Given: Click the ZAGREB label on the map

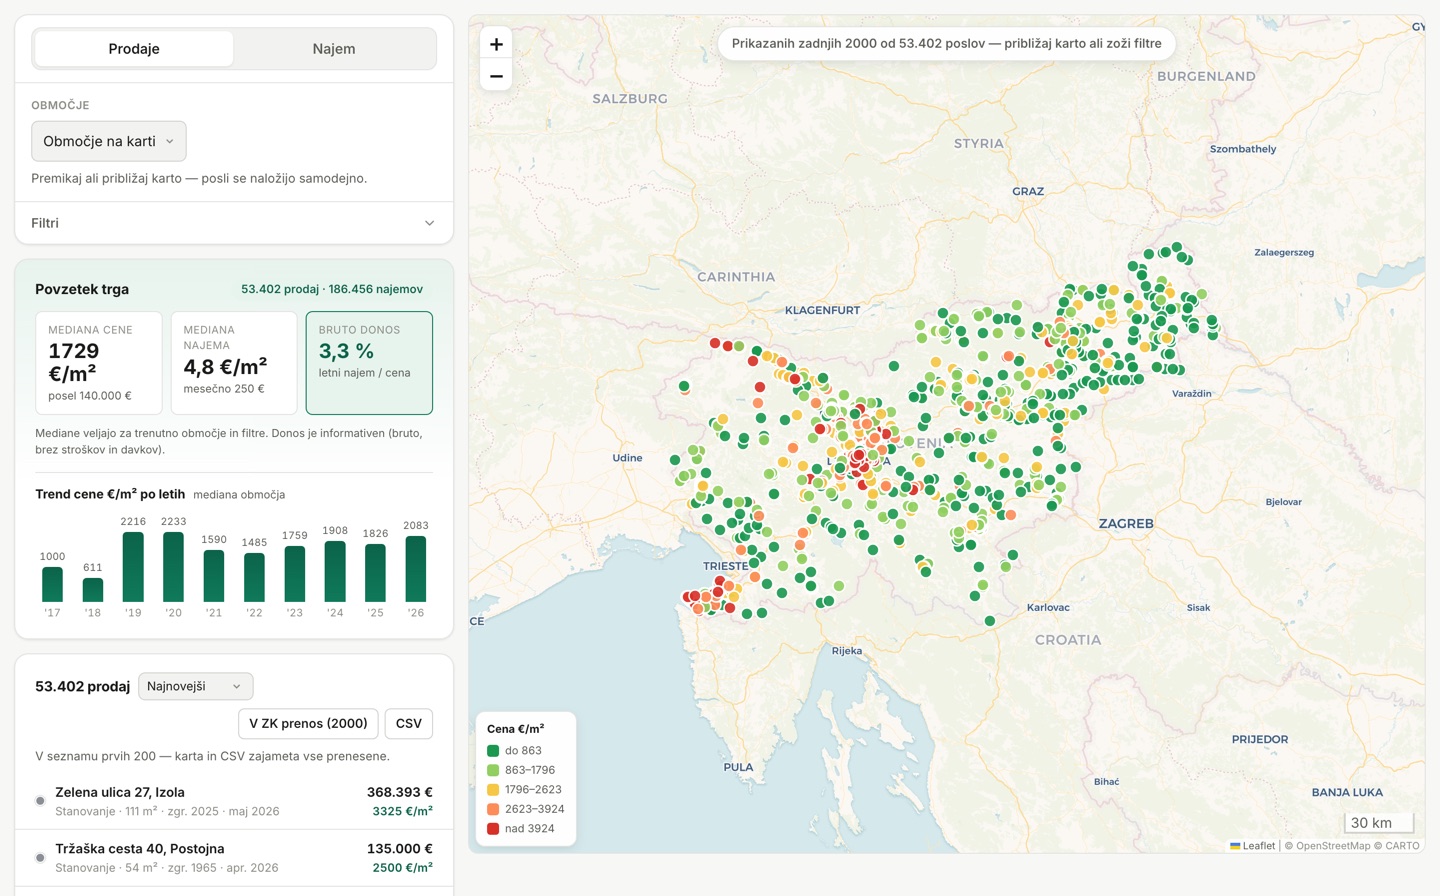Looking at the screenshot, I should (x=1126, y=524).
